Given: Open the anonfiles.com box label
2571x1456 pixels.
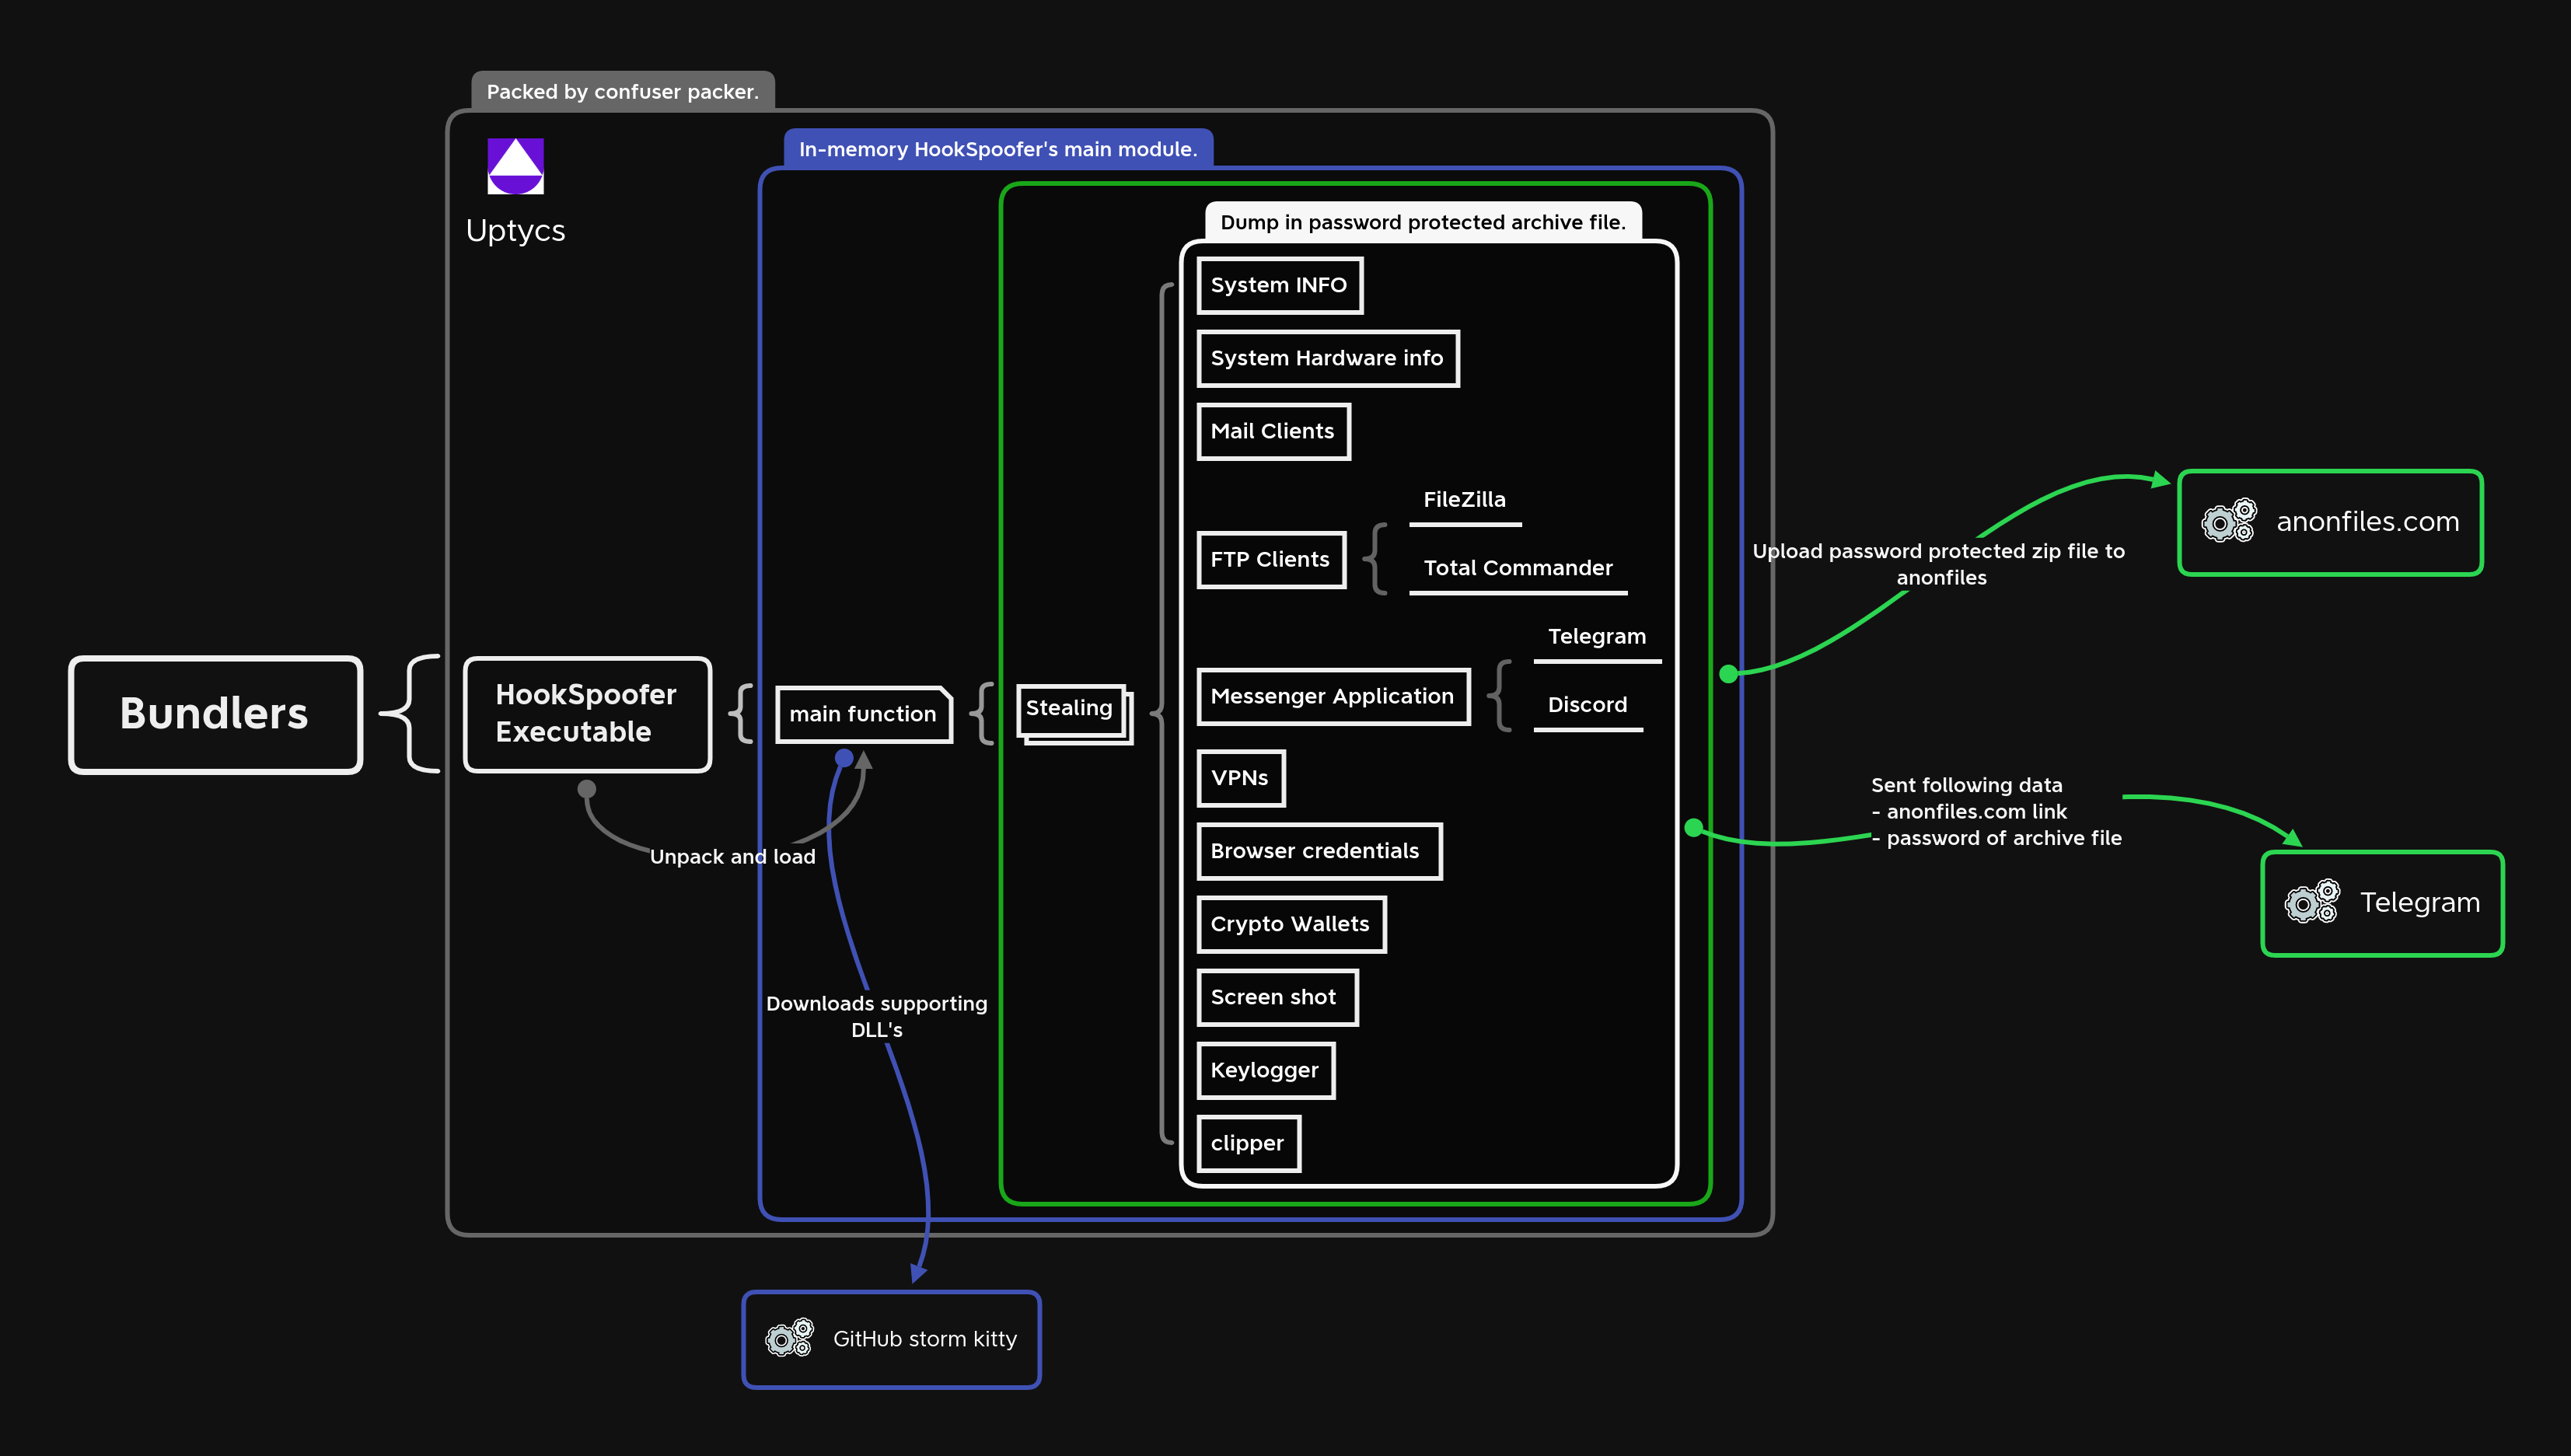Looking at the screenshot, I should [2367, 521].
